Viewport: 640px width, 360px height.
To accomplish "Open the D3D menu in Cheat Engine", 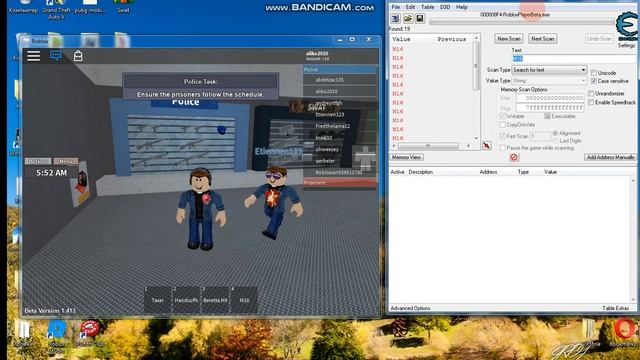I will click(445, 7).
